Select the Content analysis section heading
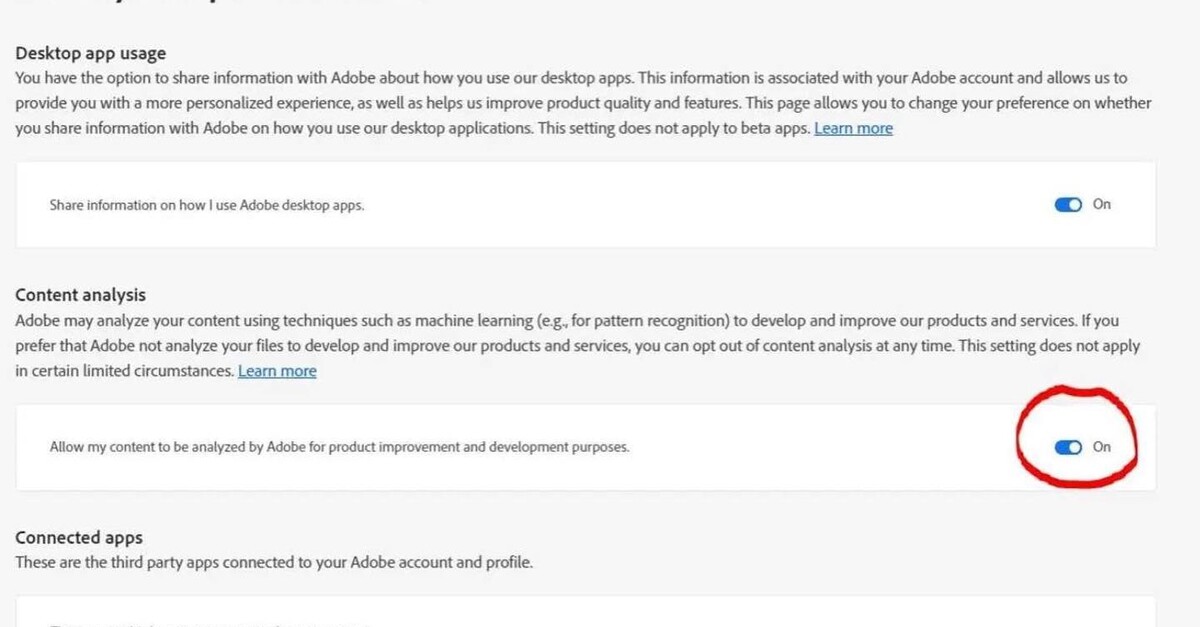1200x627 pixels. pos(79,294)
